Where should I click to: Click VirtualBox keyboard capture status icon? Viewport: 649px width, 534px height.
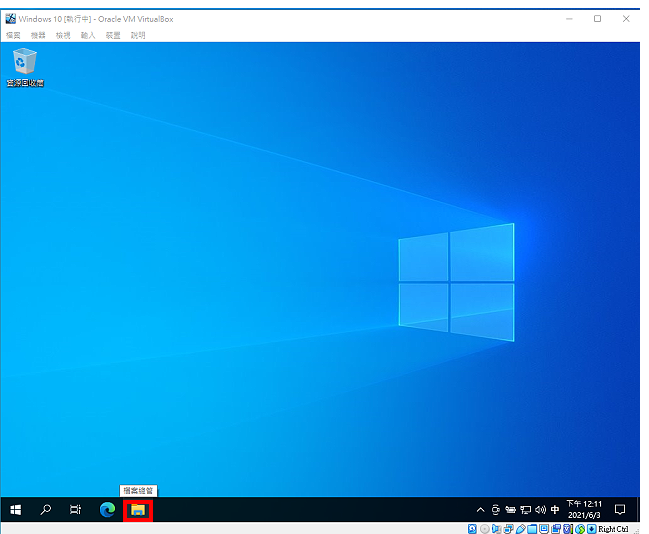[591, 529]
